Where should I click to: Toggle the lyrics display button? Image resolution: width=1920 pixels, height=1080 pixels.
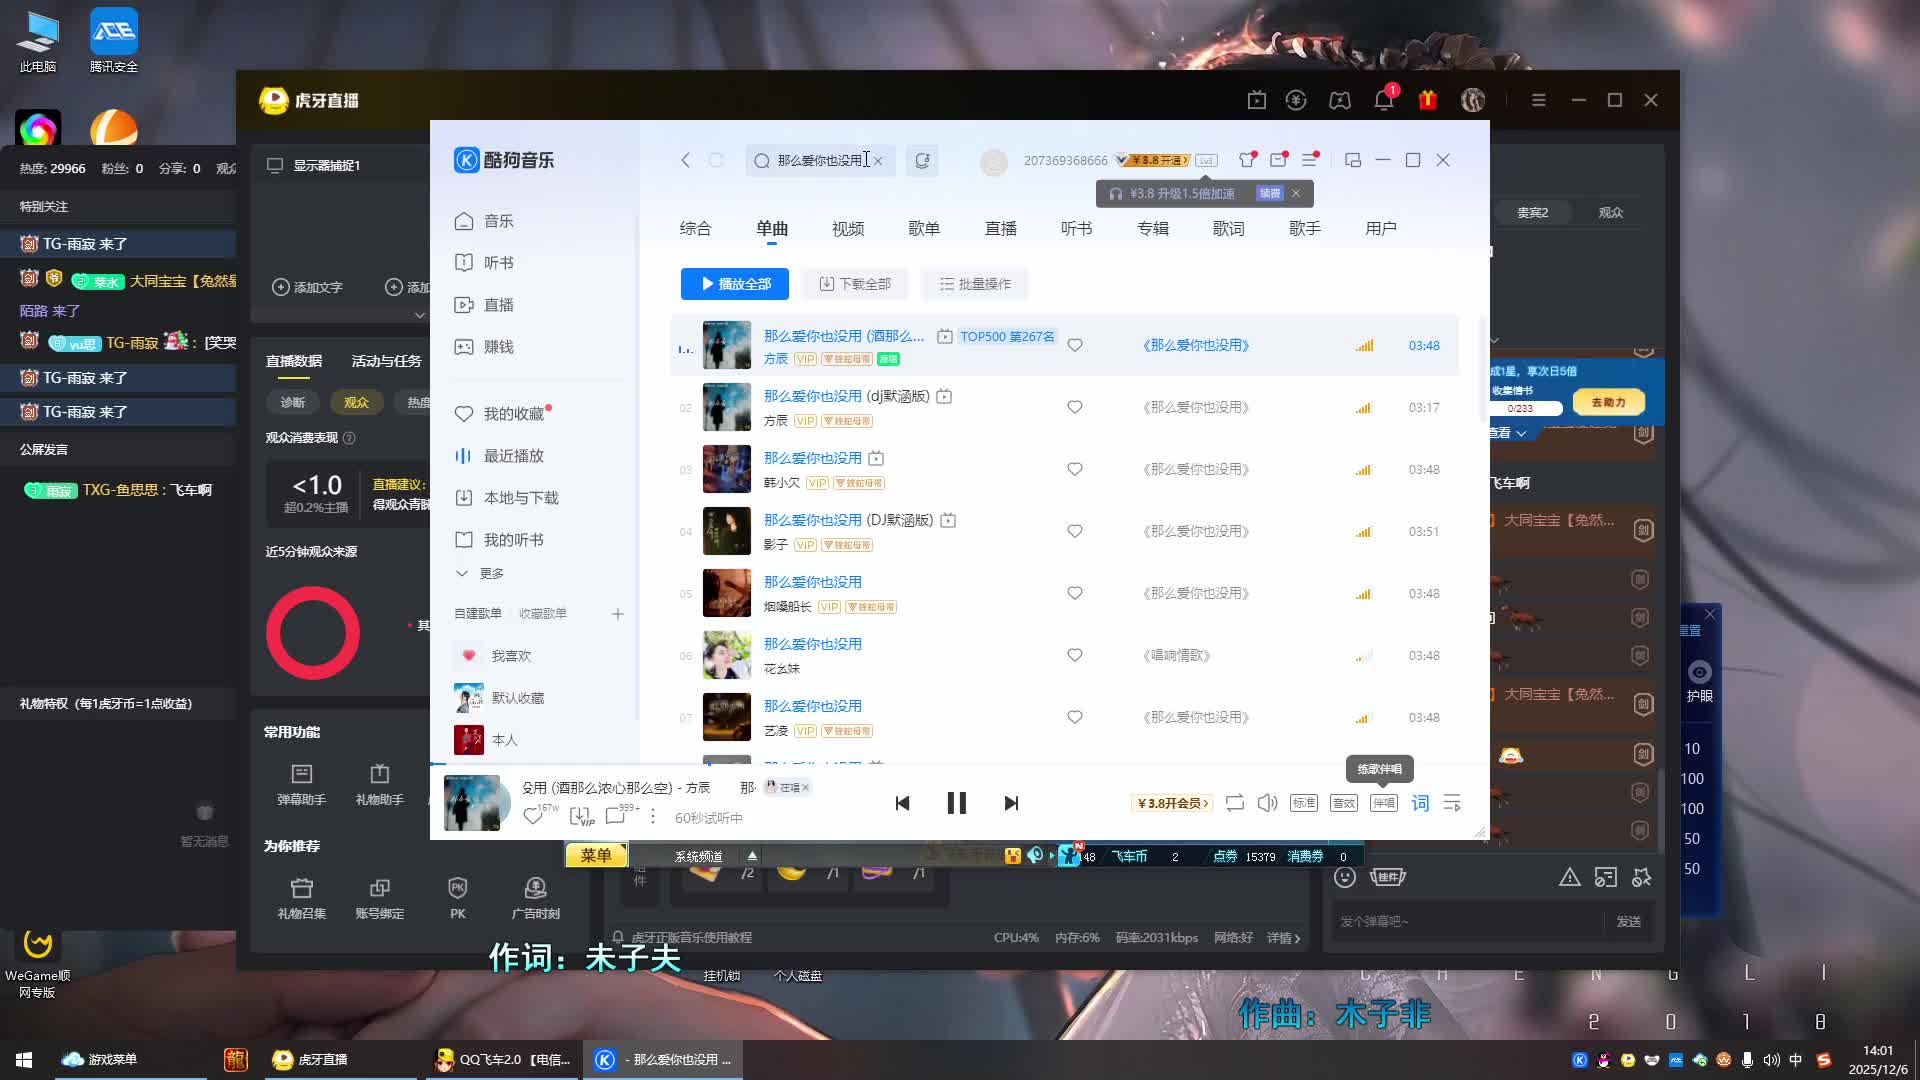coord(1420,803)
